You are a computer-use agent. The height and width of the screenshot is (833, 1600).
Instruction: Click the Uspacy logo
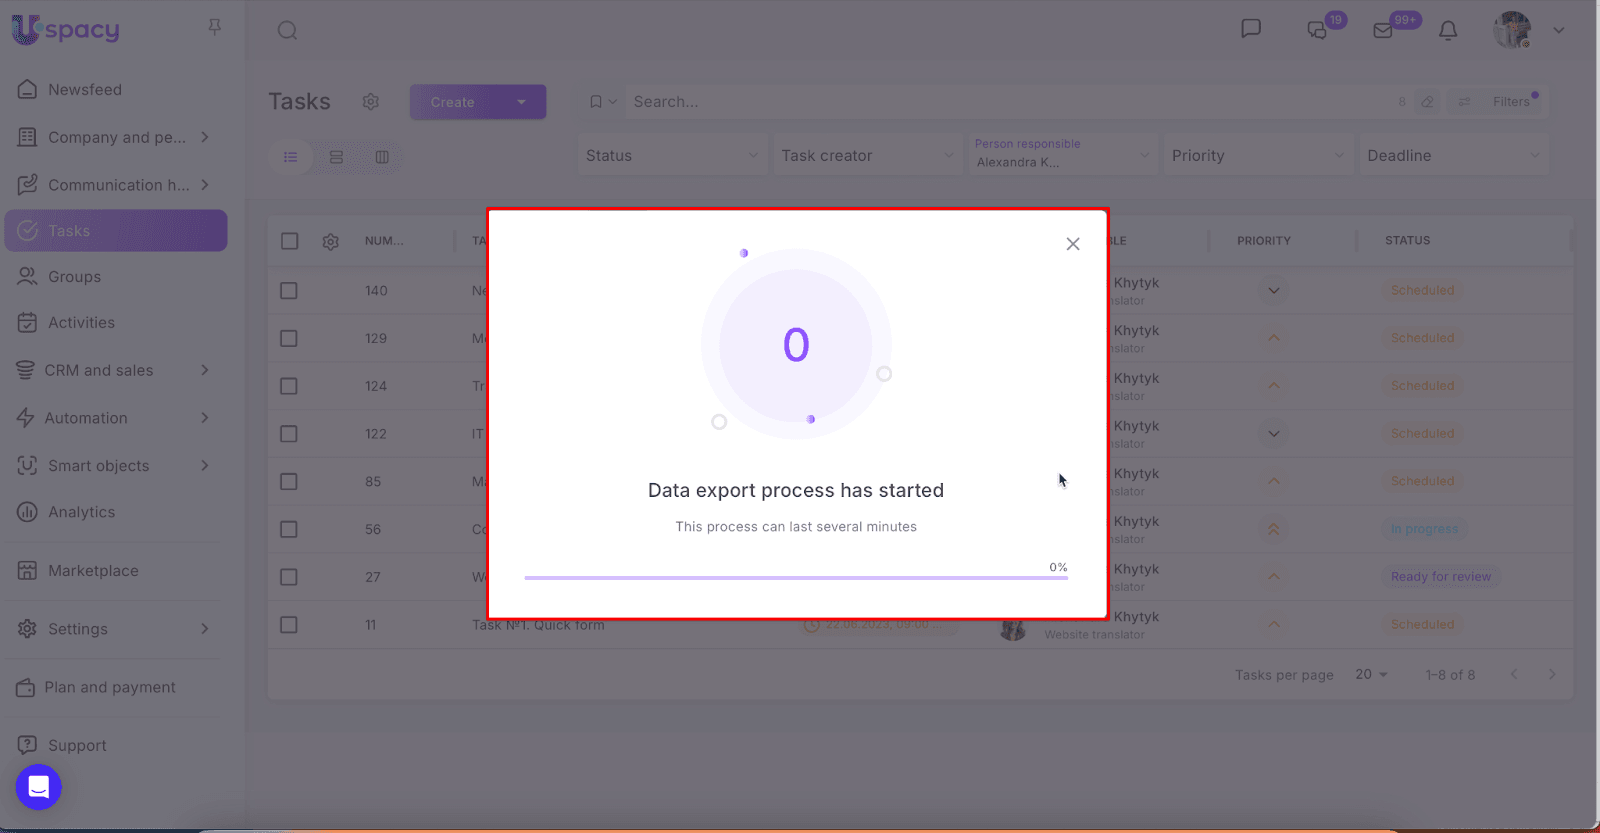click(x=66, y=30)
